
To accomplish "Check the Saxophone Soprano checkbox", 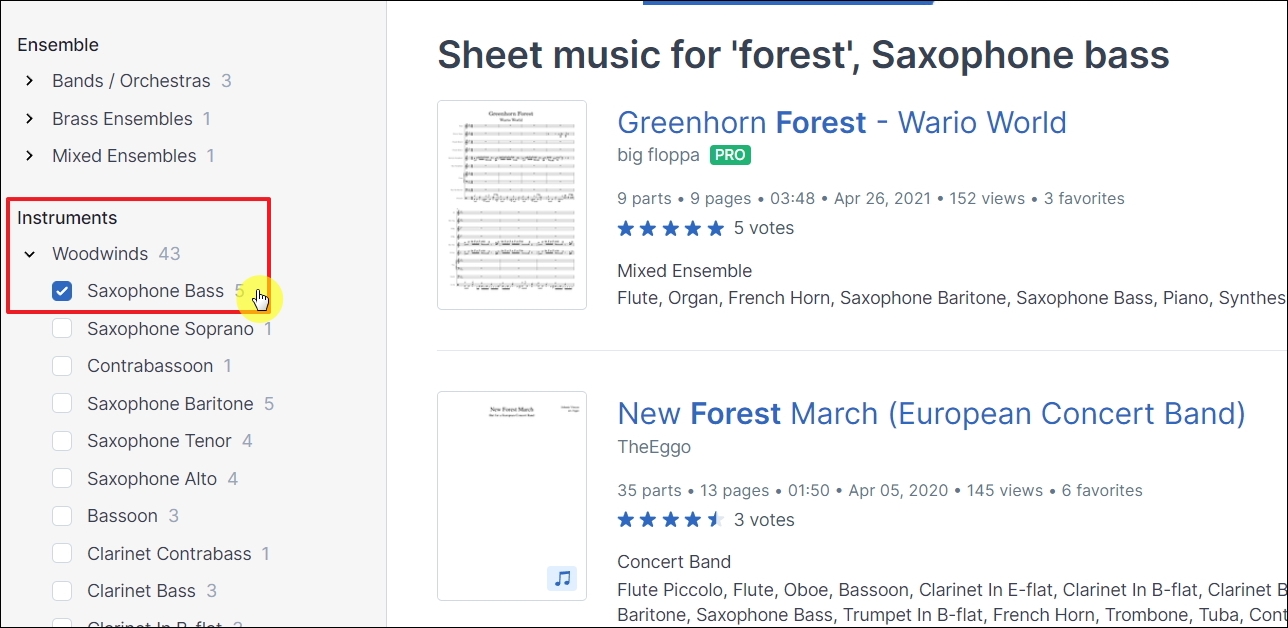I will point(62,329).
